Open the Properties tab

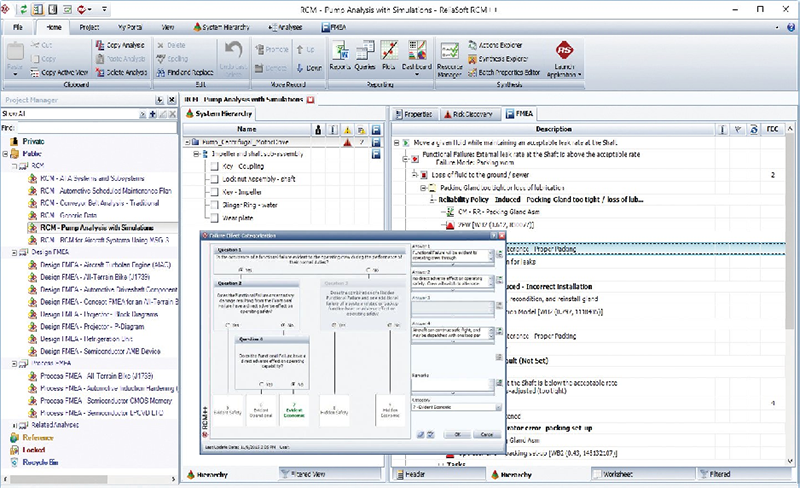coord(414,114)
